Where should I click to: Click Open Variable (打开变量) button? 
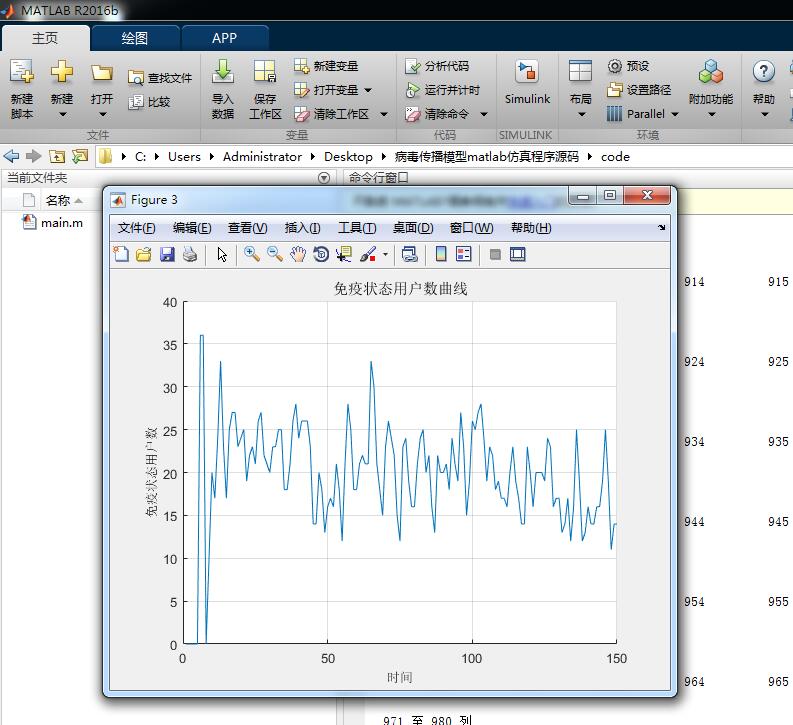click(326, 90)
